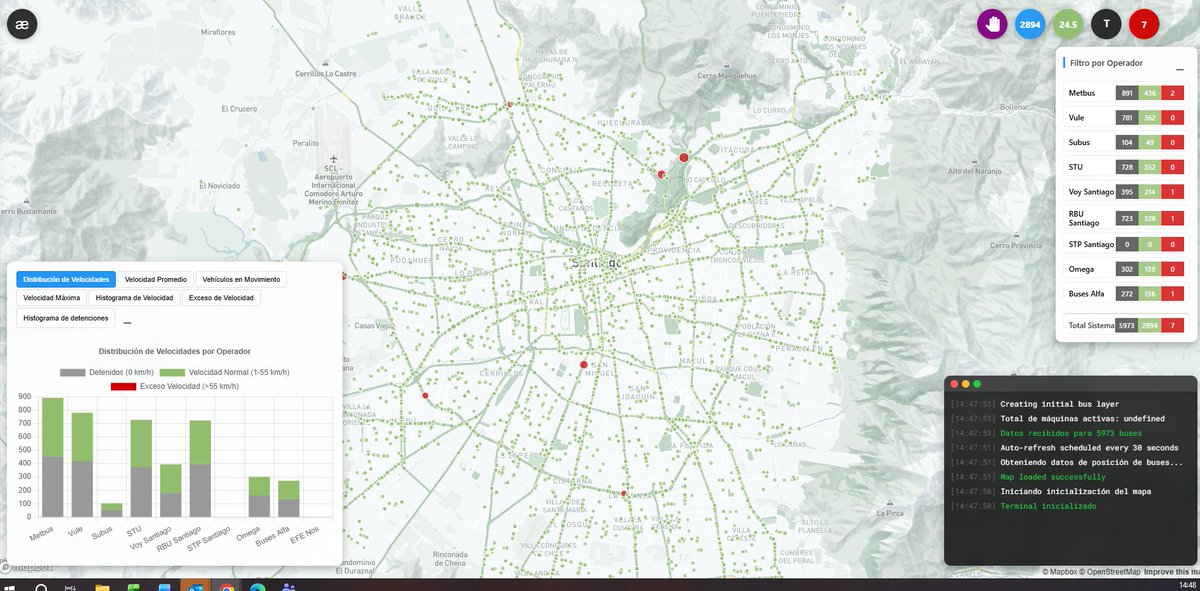Click the green 24.5 indicator circle
The width and height of the screenshot is (1200, 591).
1068,23
